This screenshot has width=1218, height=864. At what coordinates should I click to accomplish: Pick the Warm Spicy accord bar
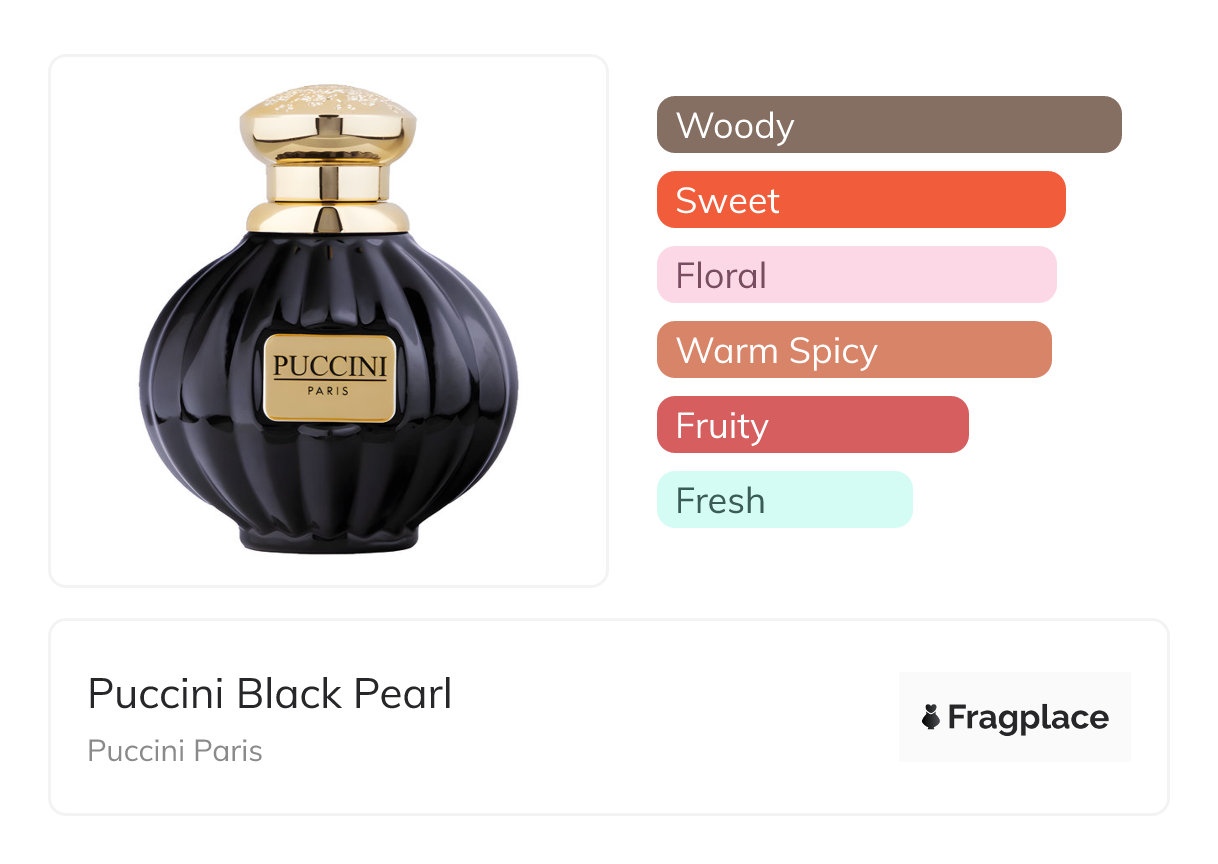(x=853, y=350)
